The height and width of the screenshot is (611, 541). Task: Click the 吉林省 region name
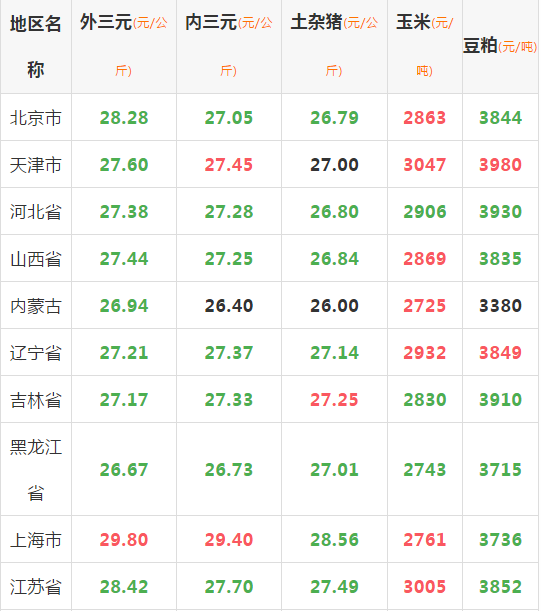point(36,400)
